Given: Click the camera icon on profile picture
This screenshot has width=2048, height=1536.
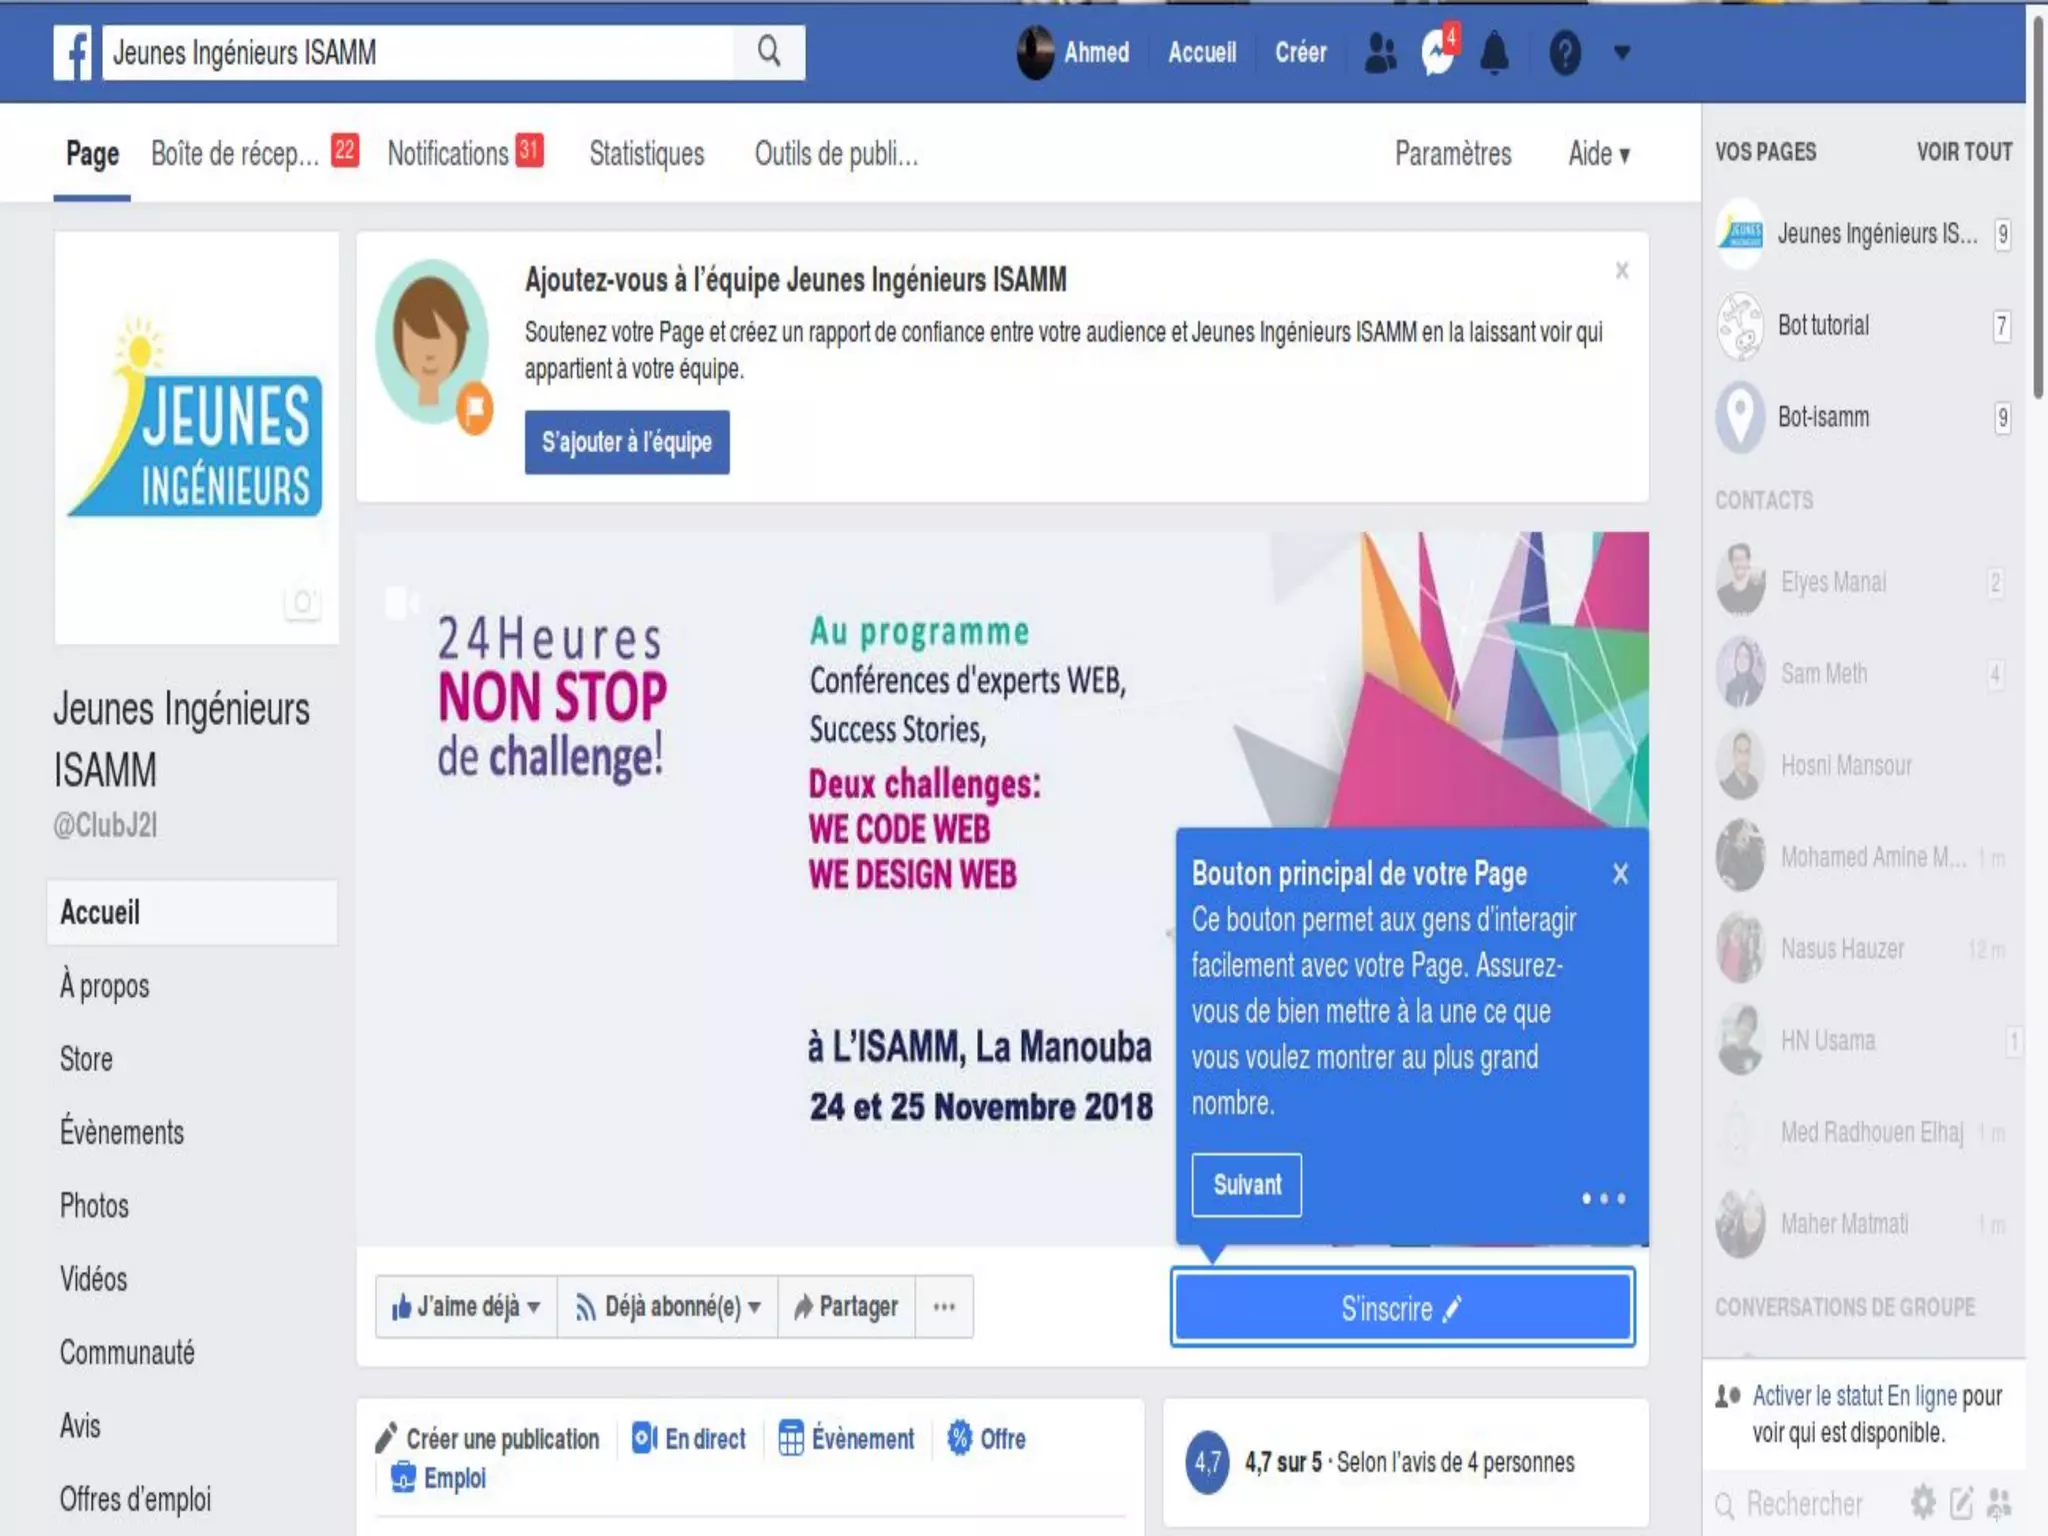Looking at the screenshot, I should [x=302, y=602].
